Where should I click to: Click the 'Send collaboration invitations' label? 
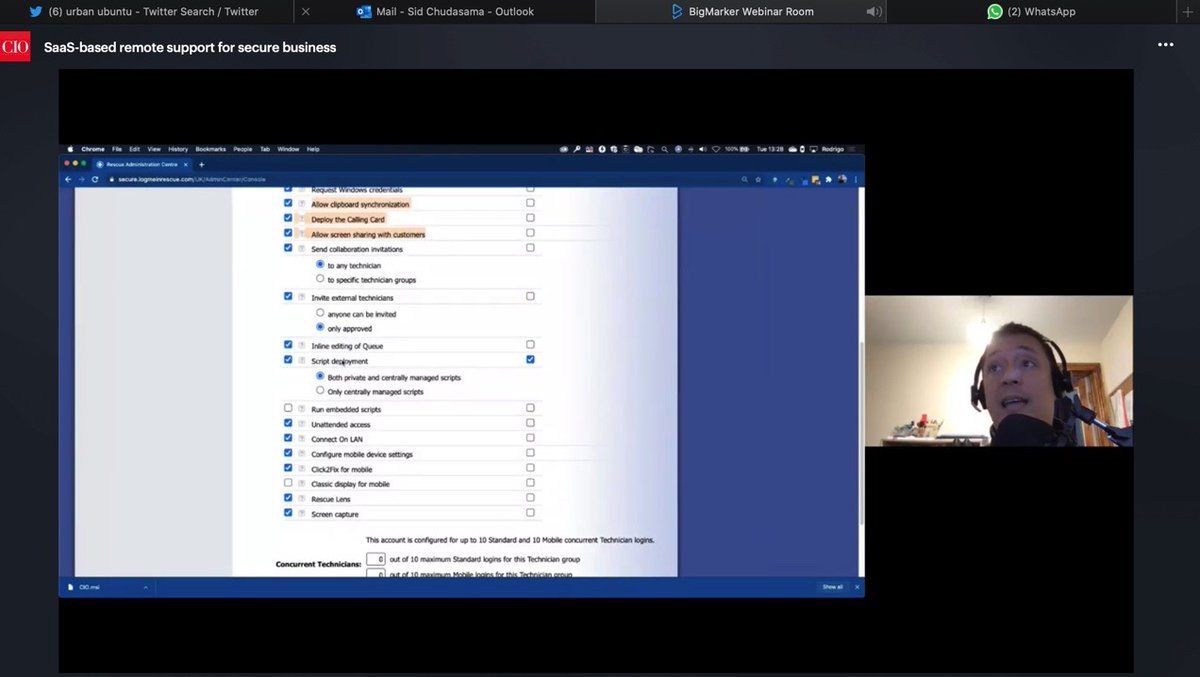357,248
